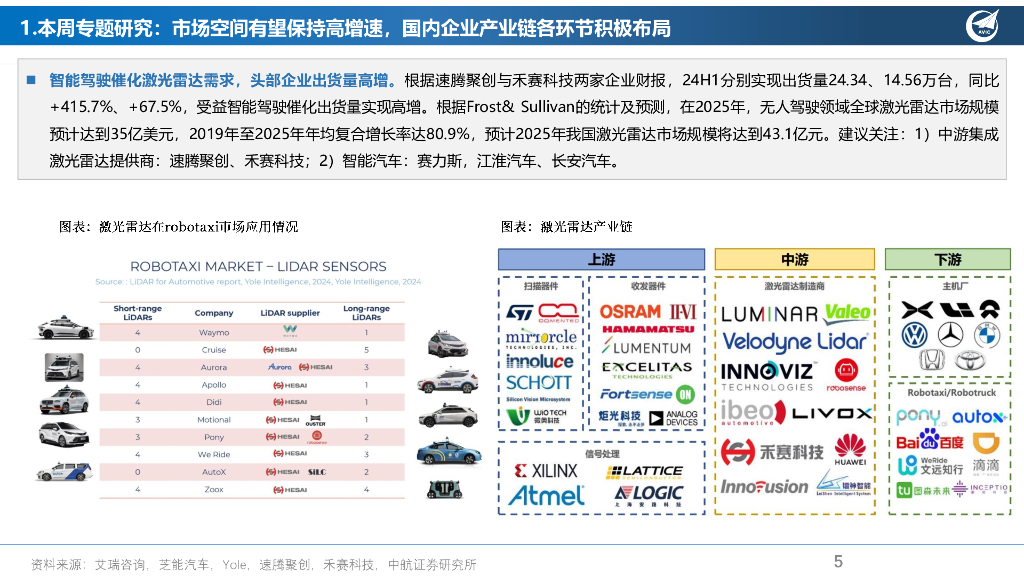Click the Waymo vehicle image

65,328
